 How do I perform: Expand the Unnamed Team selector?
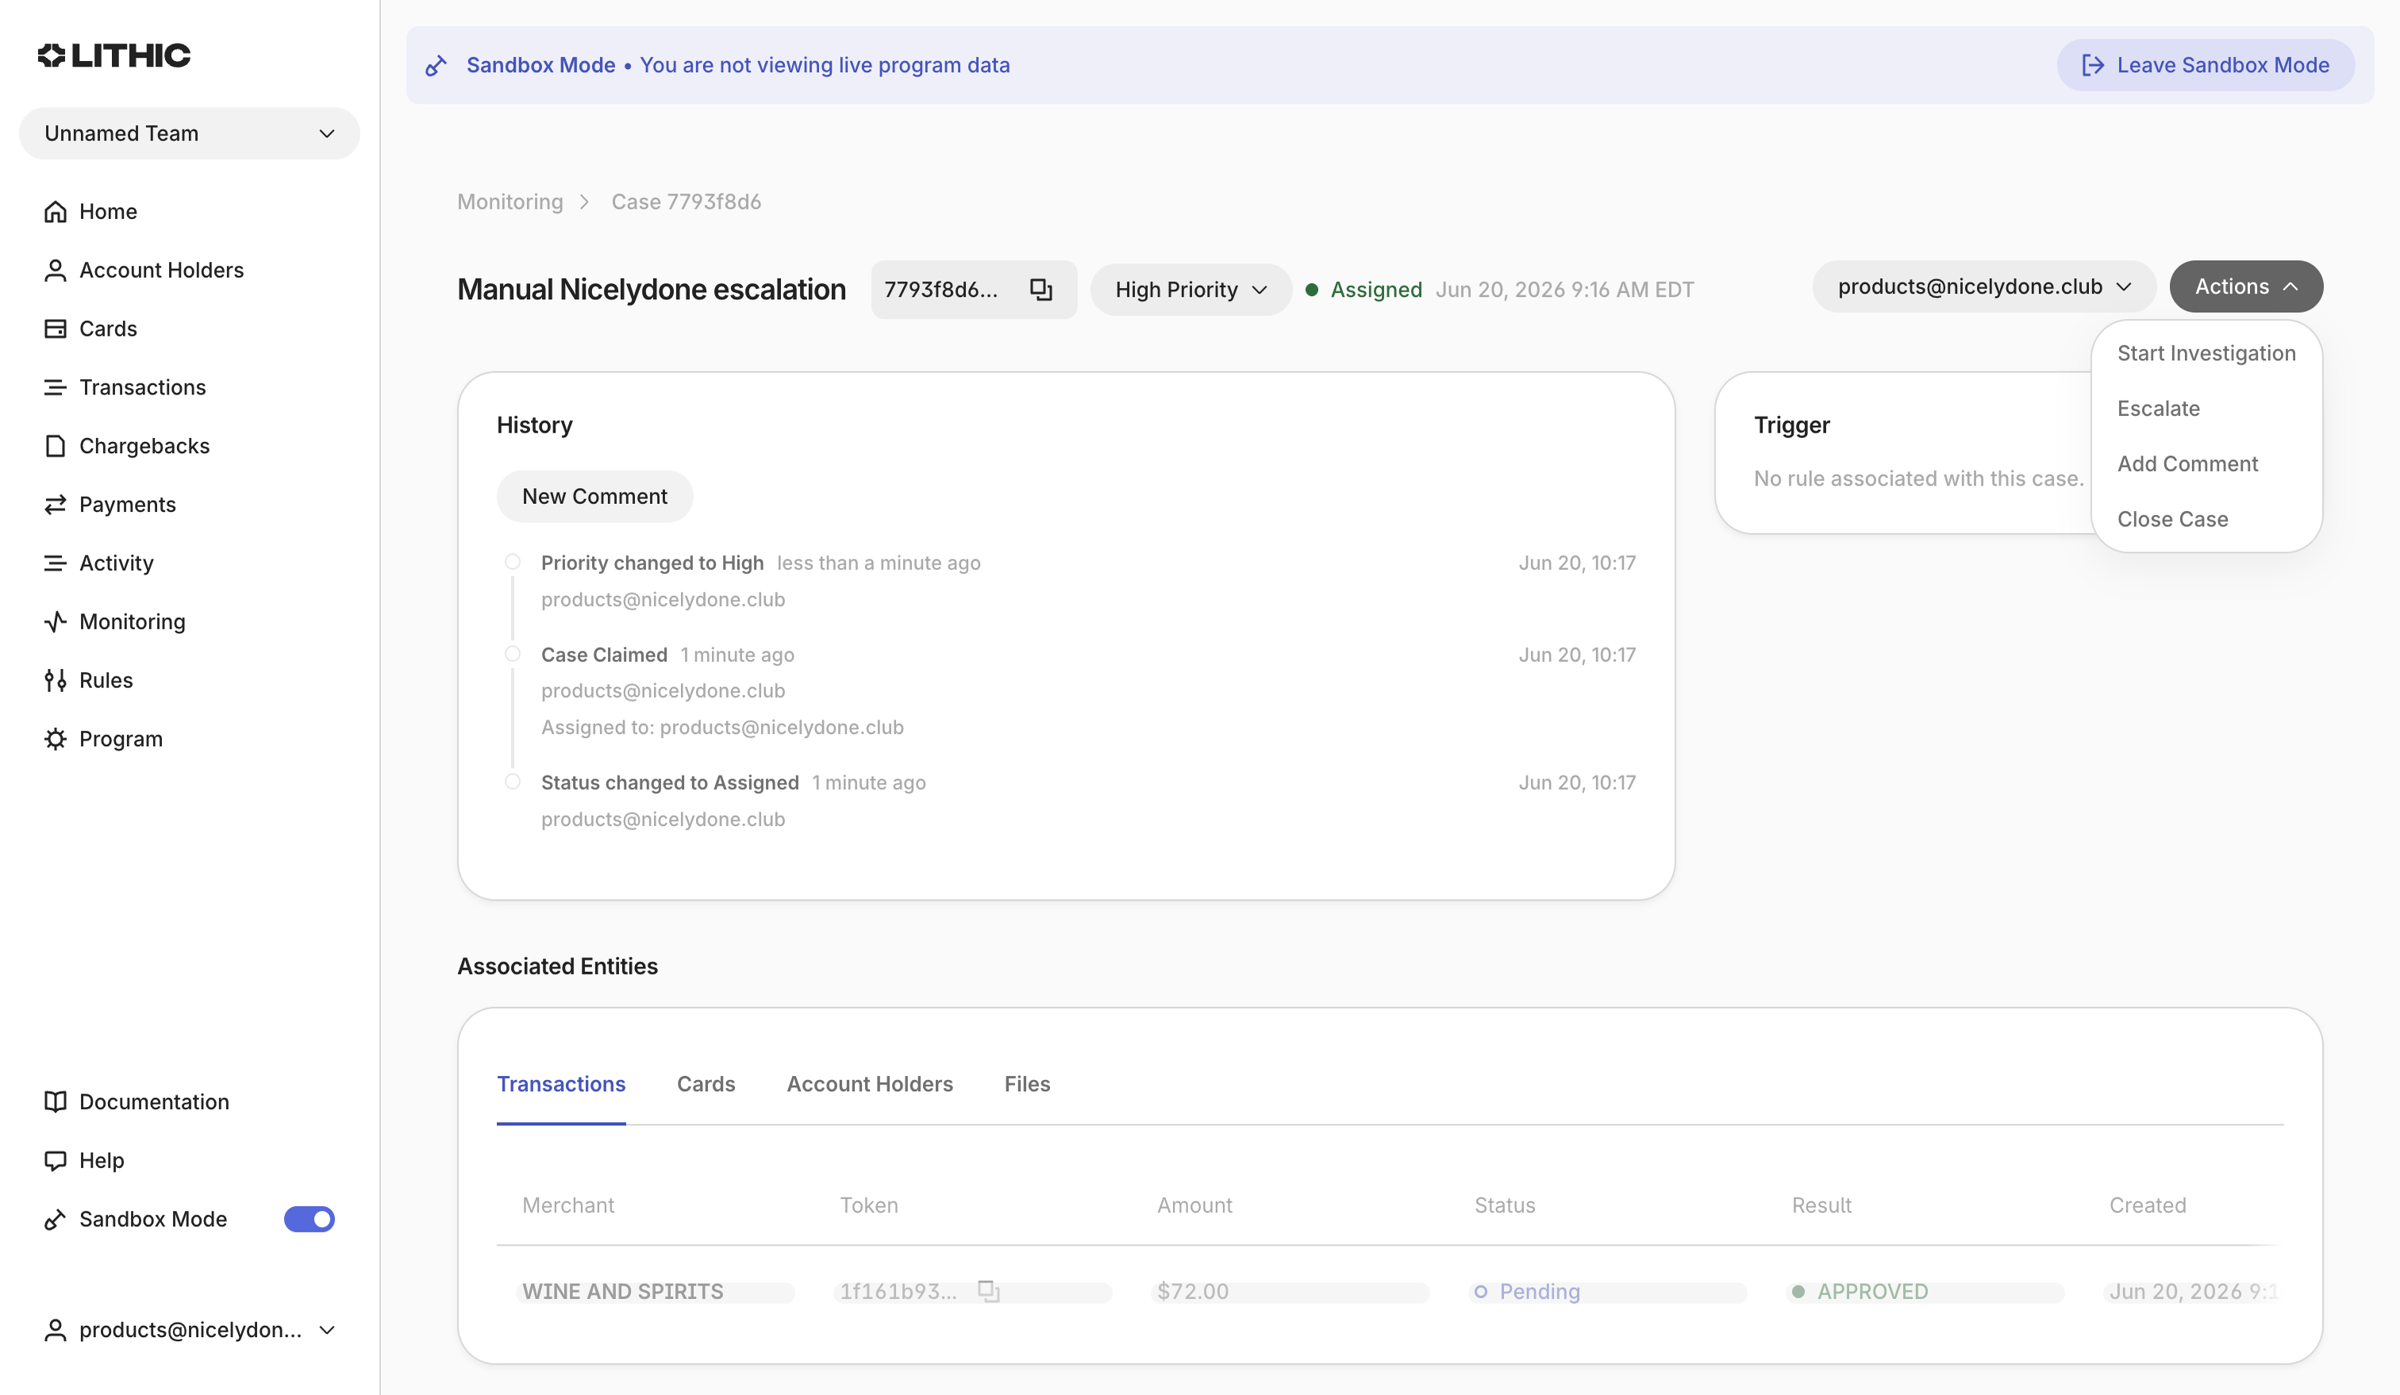(189, 133)
